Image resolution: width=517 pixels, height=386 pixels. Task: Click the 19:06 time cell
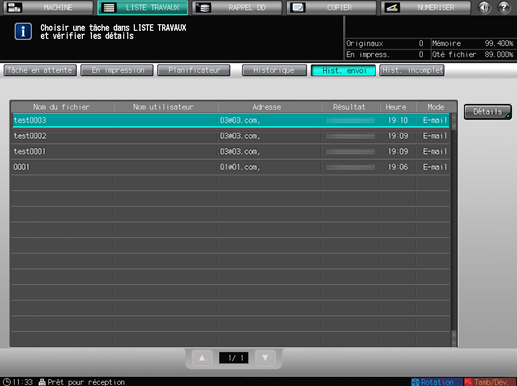pos(398,167)
